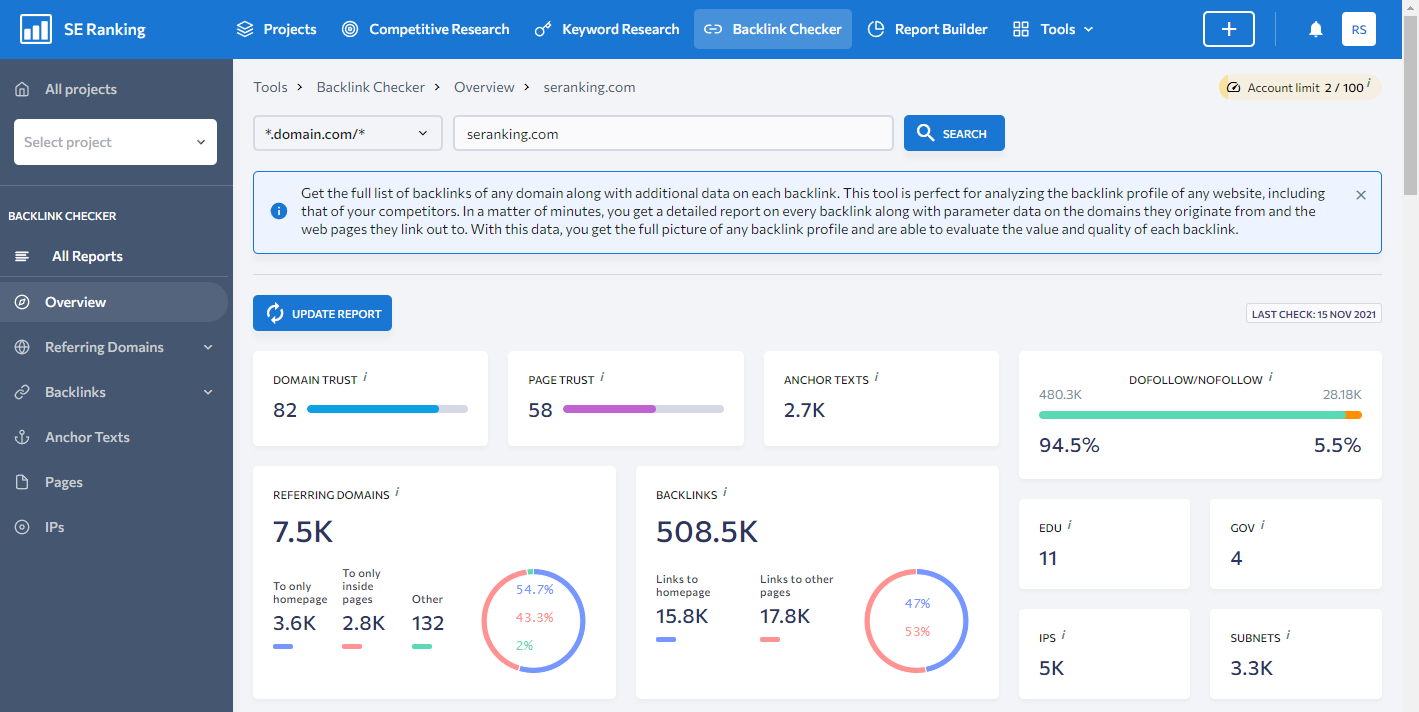Click the Referring Domains card info icon
The width and height of the screenshot is (1419, 712).
tap(397, 492)
